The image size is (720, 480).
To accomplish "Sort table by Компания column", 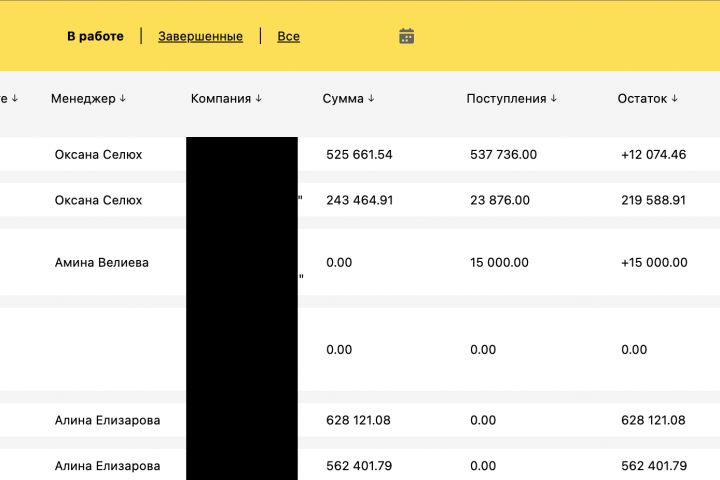I will (x=226, y=99).
